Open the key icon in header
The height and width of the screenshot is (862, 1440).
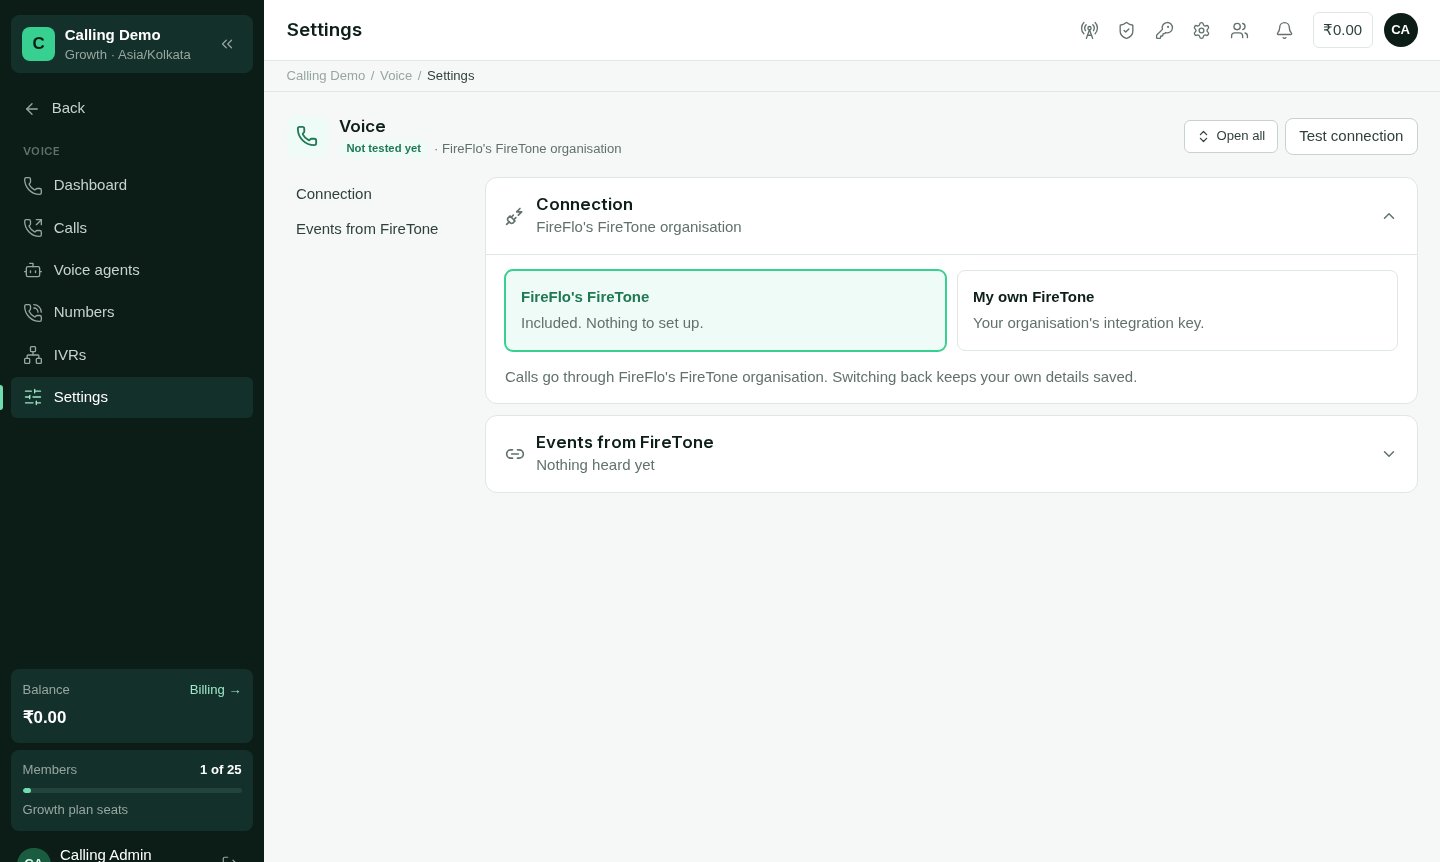[1164, 30]
